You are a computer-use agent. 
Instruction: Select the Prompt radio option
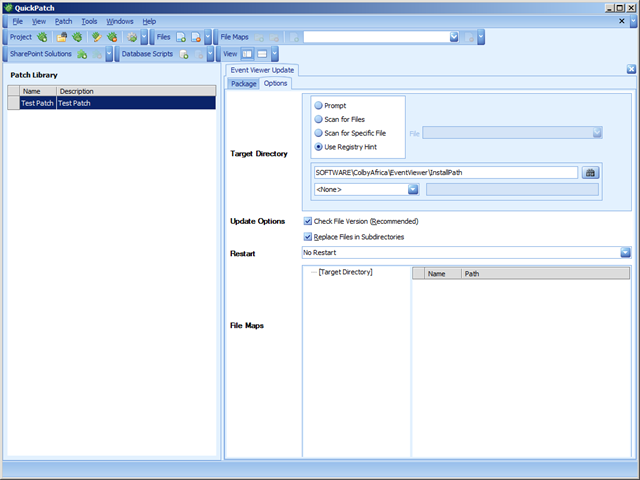pyautogui.click(x=319, y=105)
